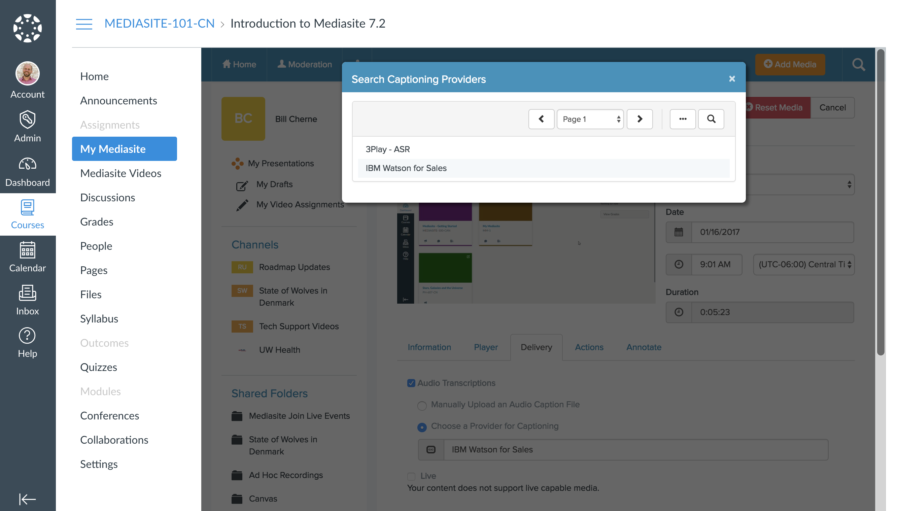900x511 pixels.
Task: Open the Account avatar
Action: coord(28,73)
